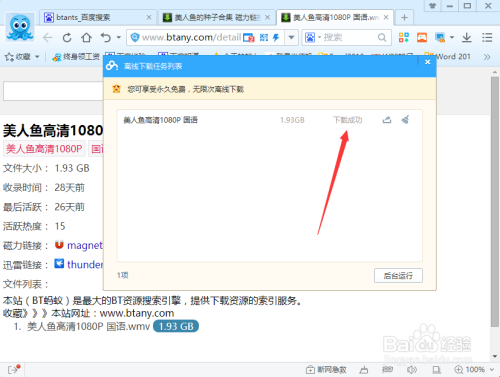500x377 pixels.
Task: Expand the zoom level dropdown arrow
Action: (x=492, y=369)
